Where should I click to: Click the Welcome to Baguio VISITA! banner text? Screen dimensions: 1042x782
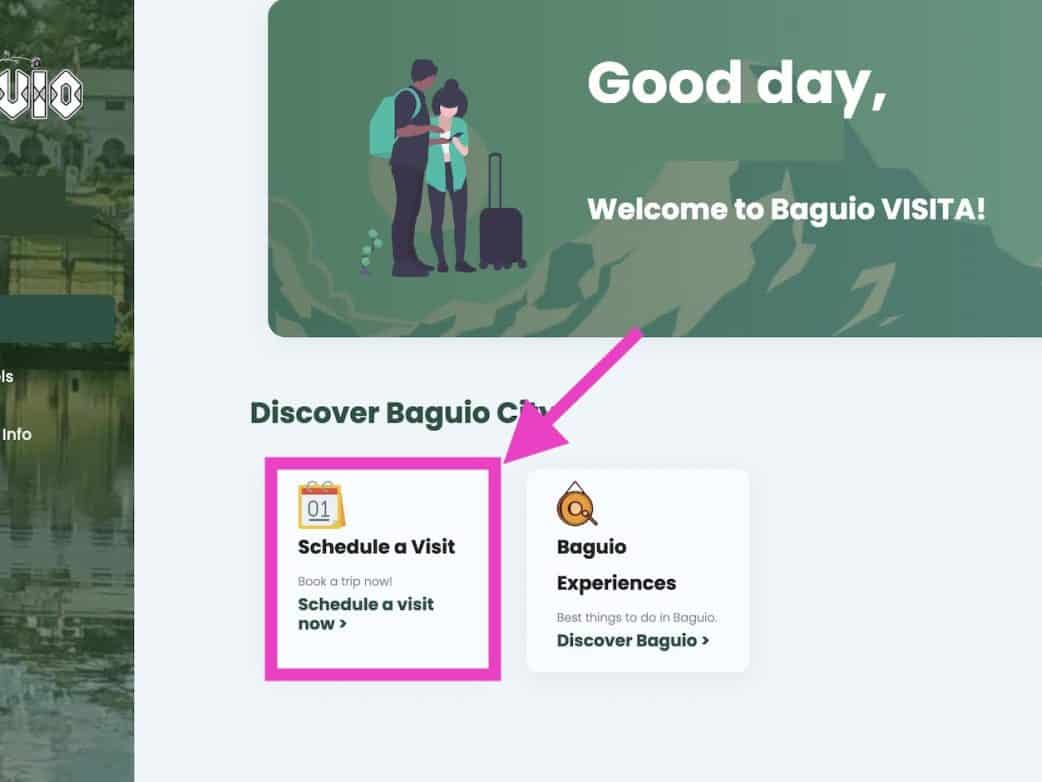(x=786, y=209)
